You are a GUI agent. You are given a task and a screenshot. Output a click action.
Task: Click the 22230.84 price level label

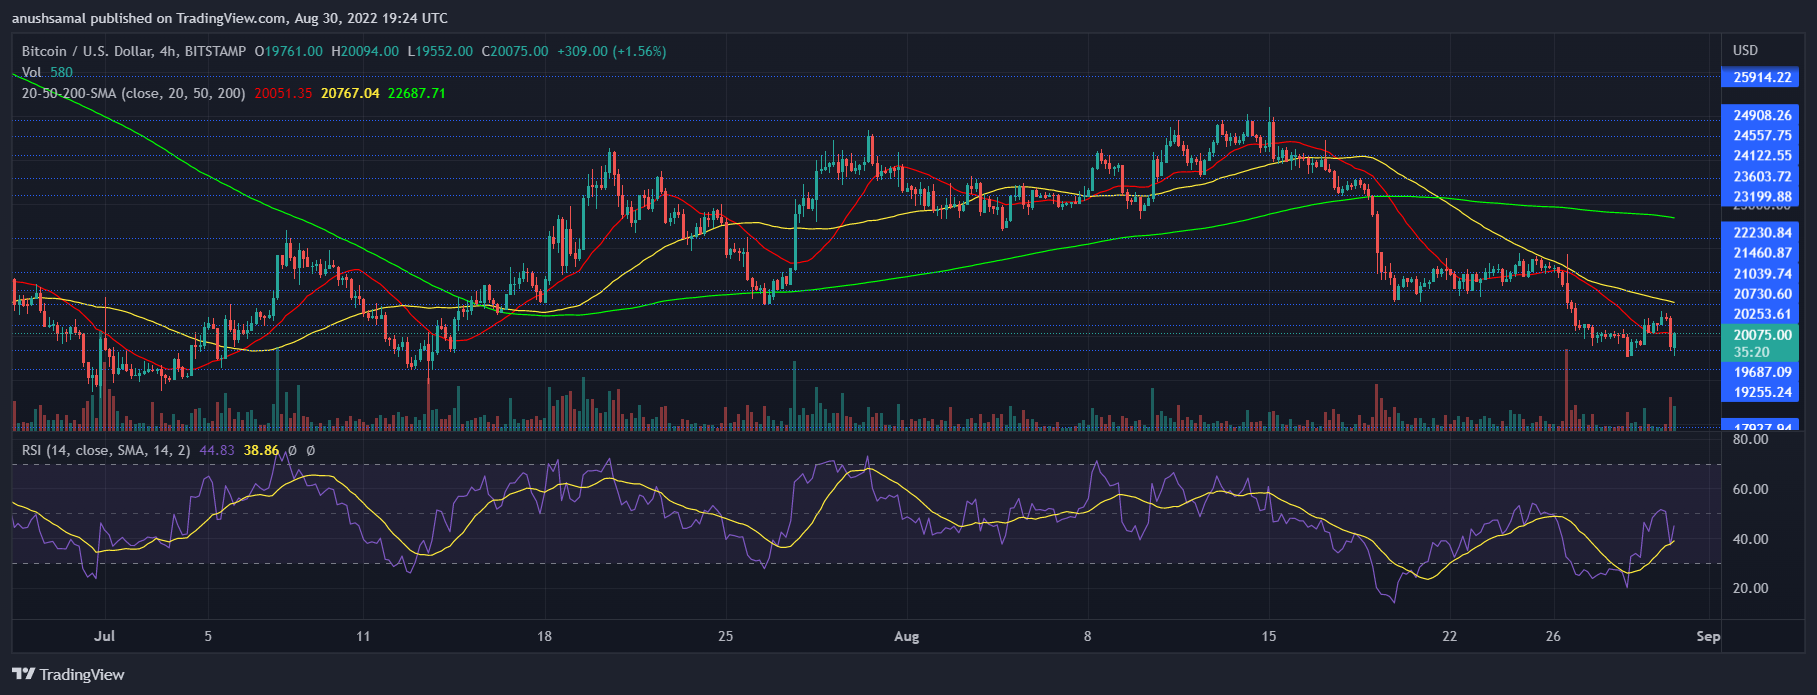(1762, 232)
